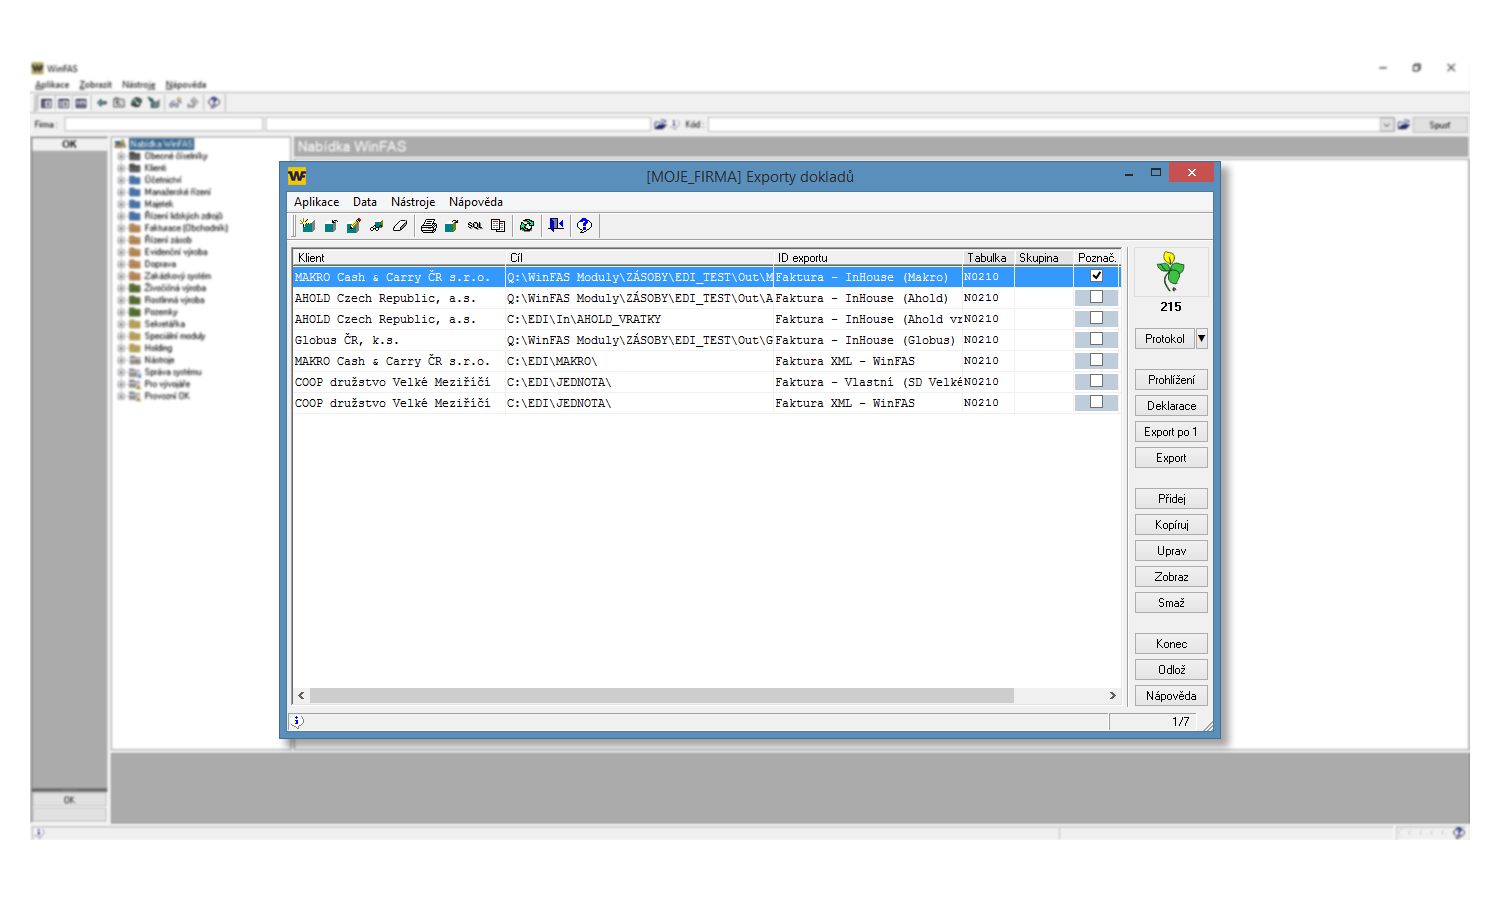Click the horizontal scrollbar thumb in the export list
This screenshot has height=900, width=1500.
661,695
